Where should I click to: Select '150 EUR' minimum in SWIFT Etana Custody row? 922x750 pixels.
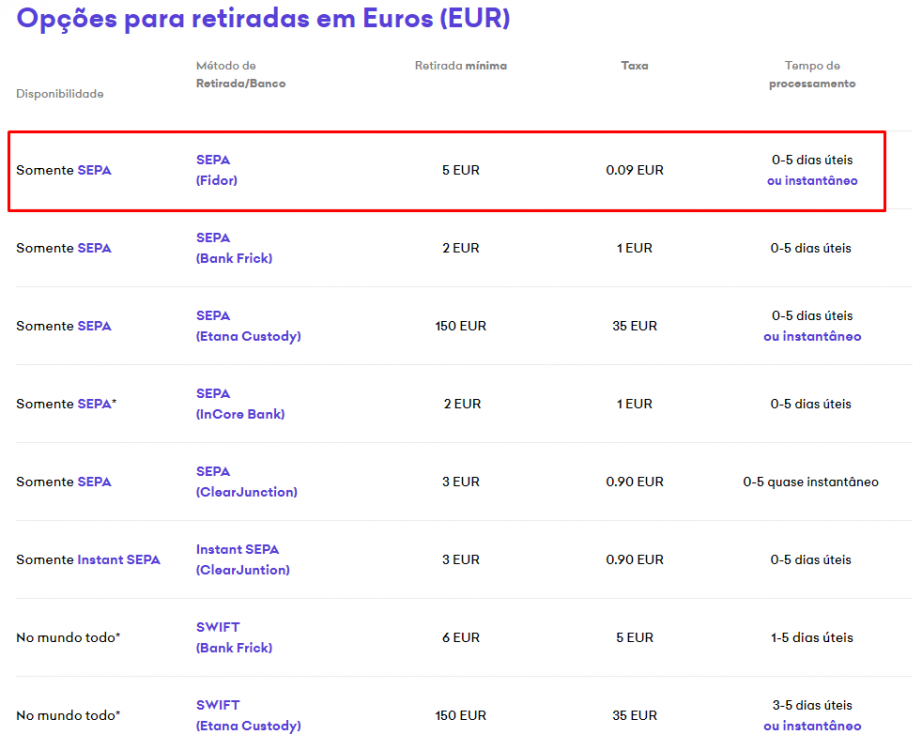tap(460, 715)
